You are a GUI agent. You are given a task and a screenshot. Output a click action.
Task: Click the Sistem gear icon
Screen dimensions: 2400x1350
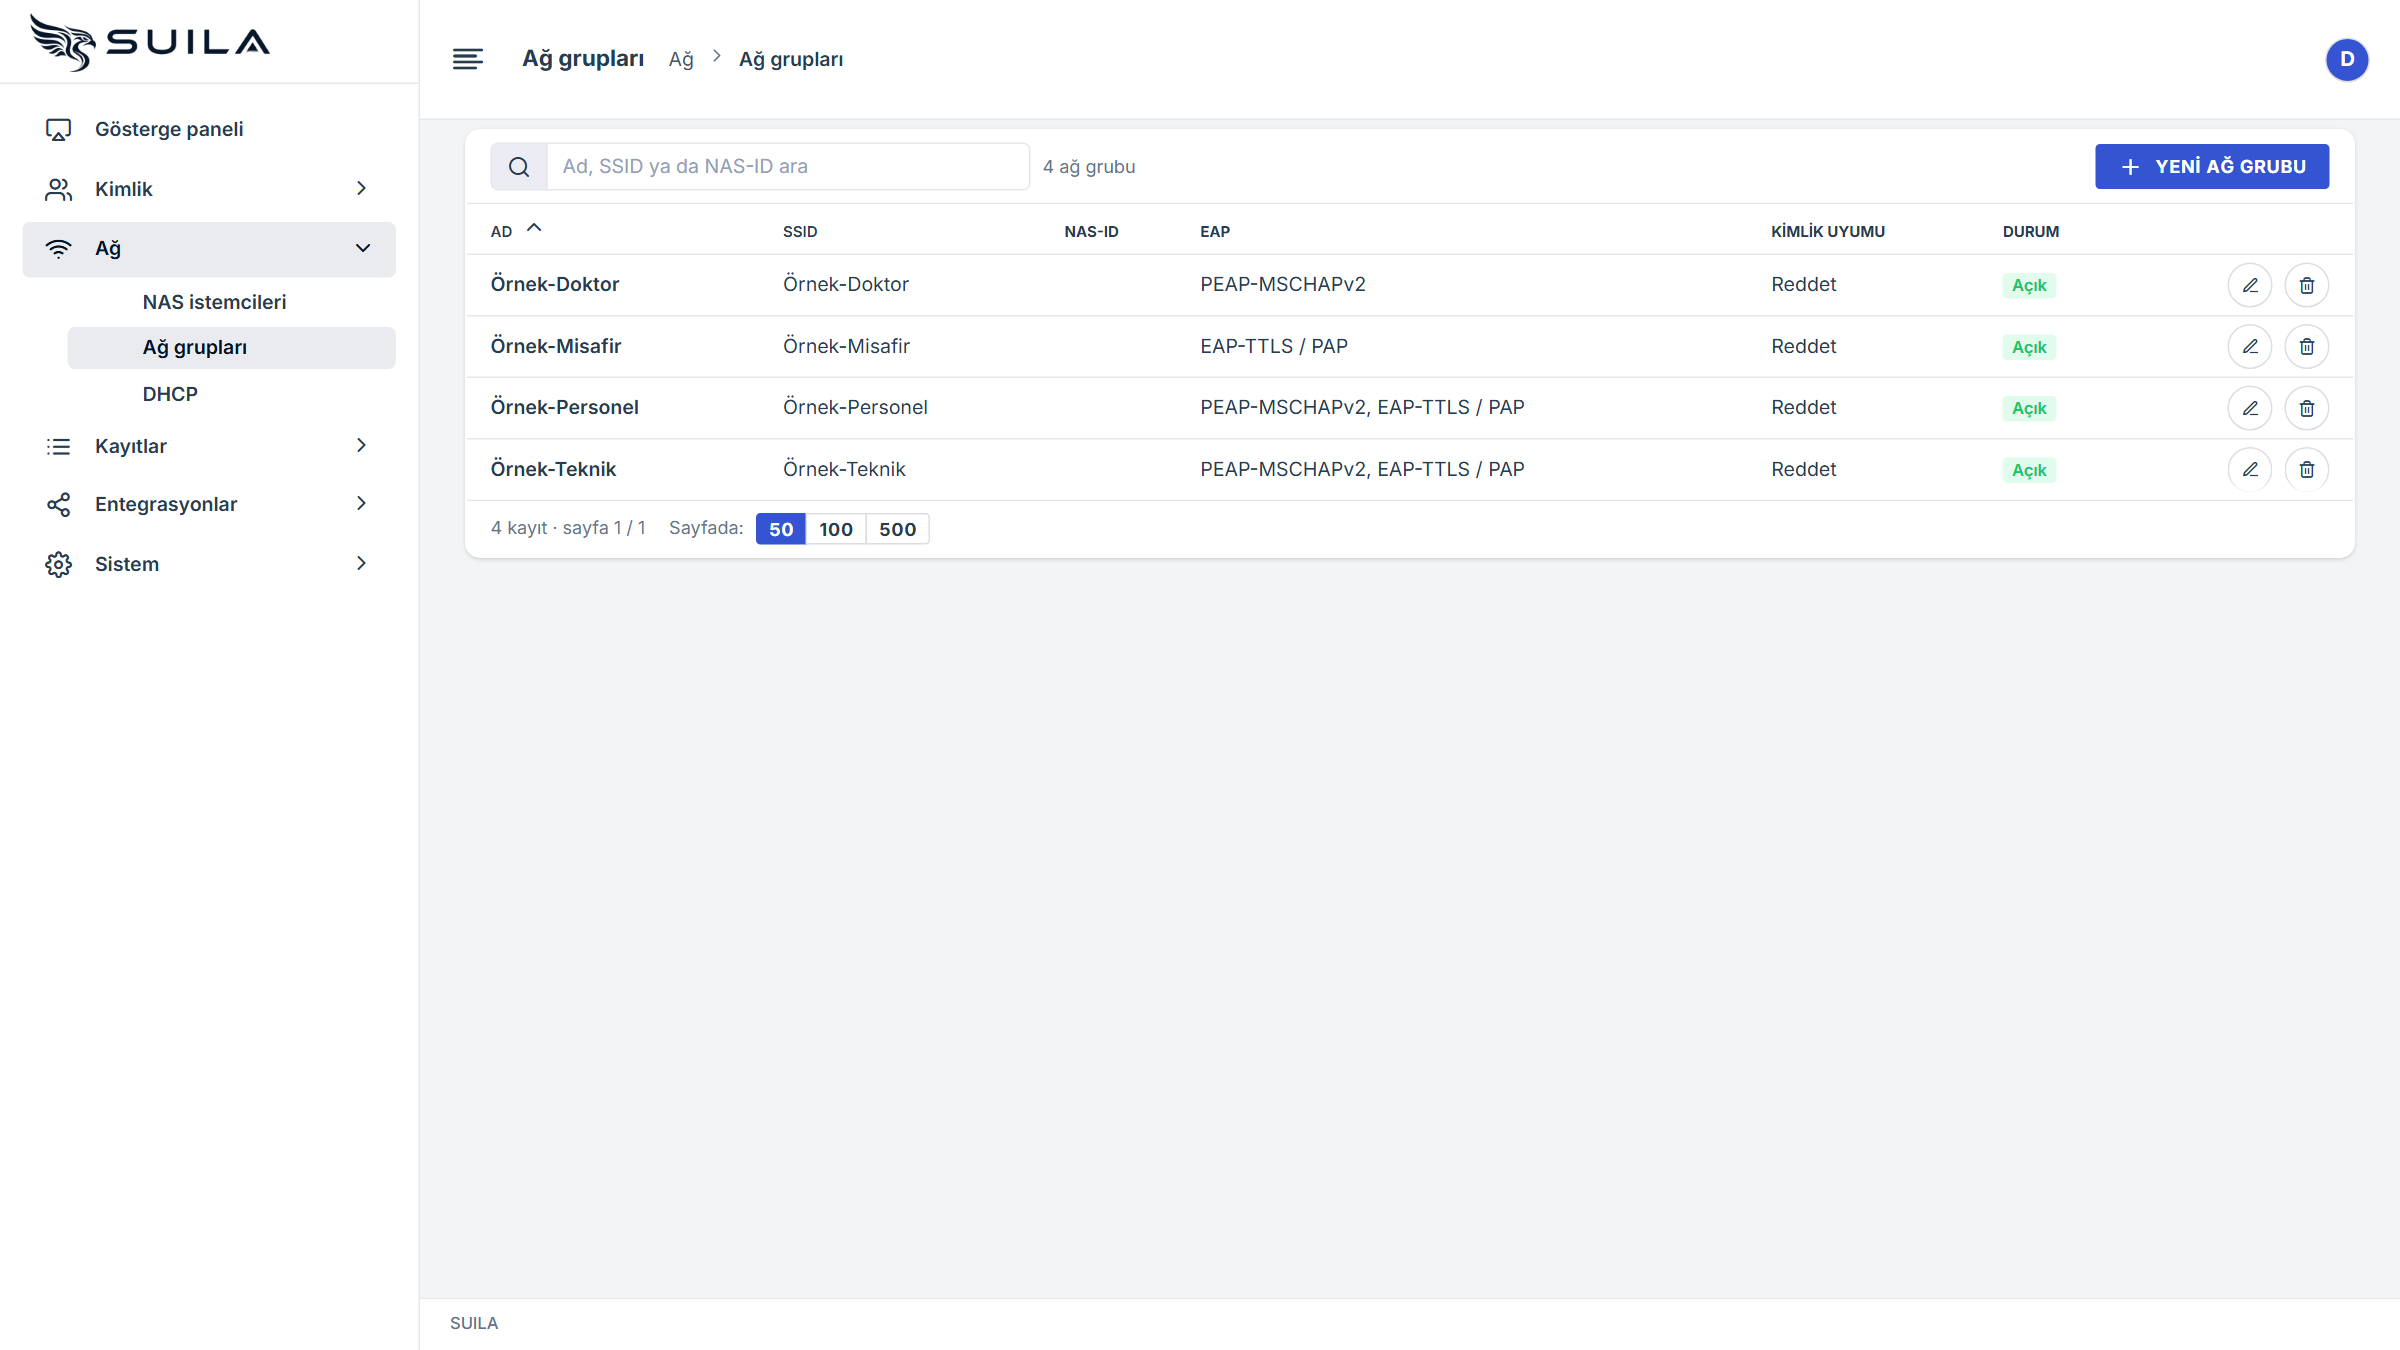58,564
